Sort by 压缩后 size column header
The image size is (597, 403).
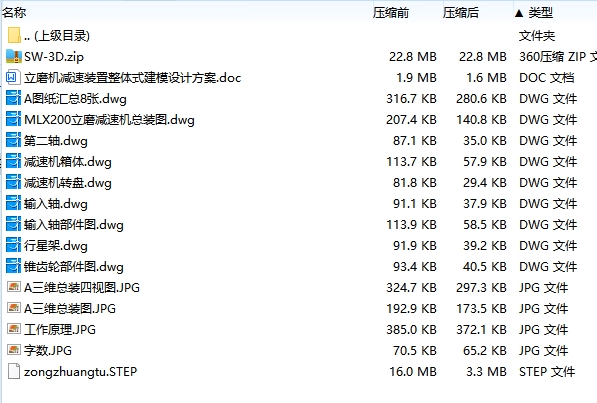(461, 13)
